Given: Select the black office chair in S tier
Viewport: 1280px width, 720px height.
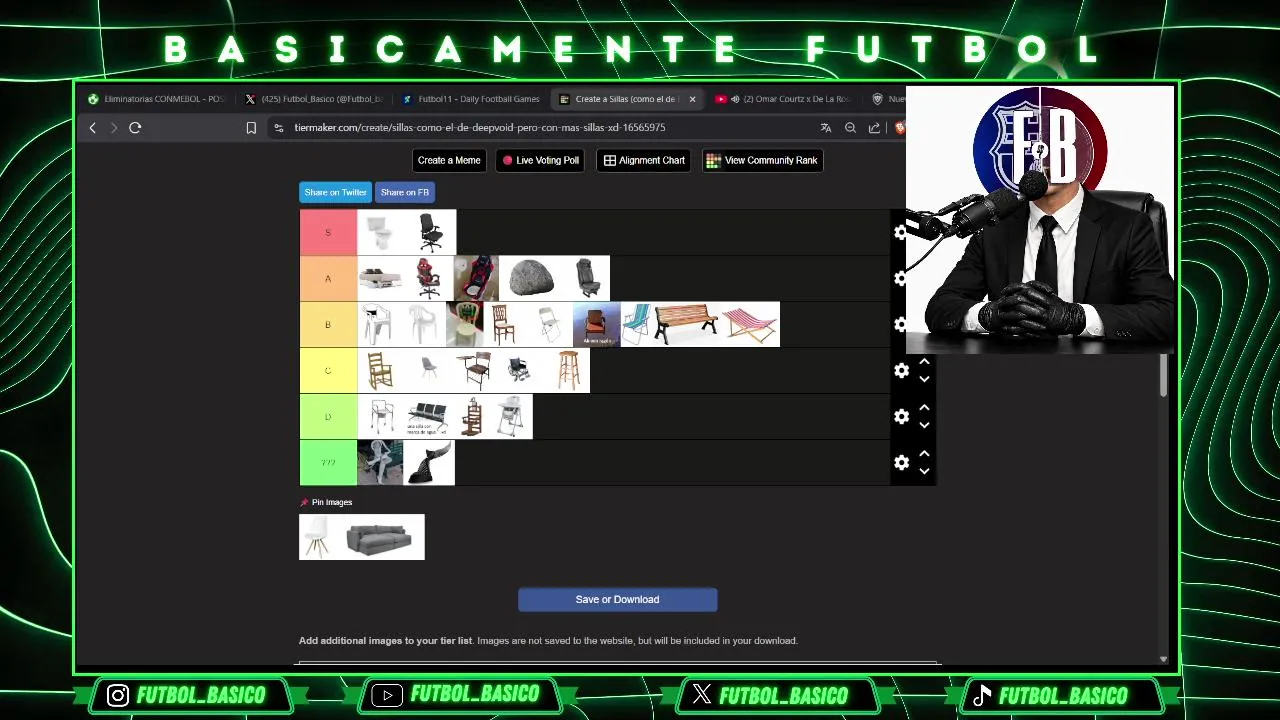Looking at the screenshot, I should tap(431, 232).
